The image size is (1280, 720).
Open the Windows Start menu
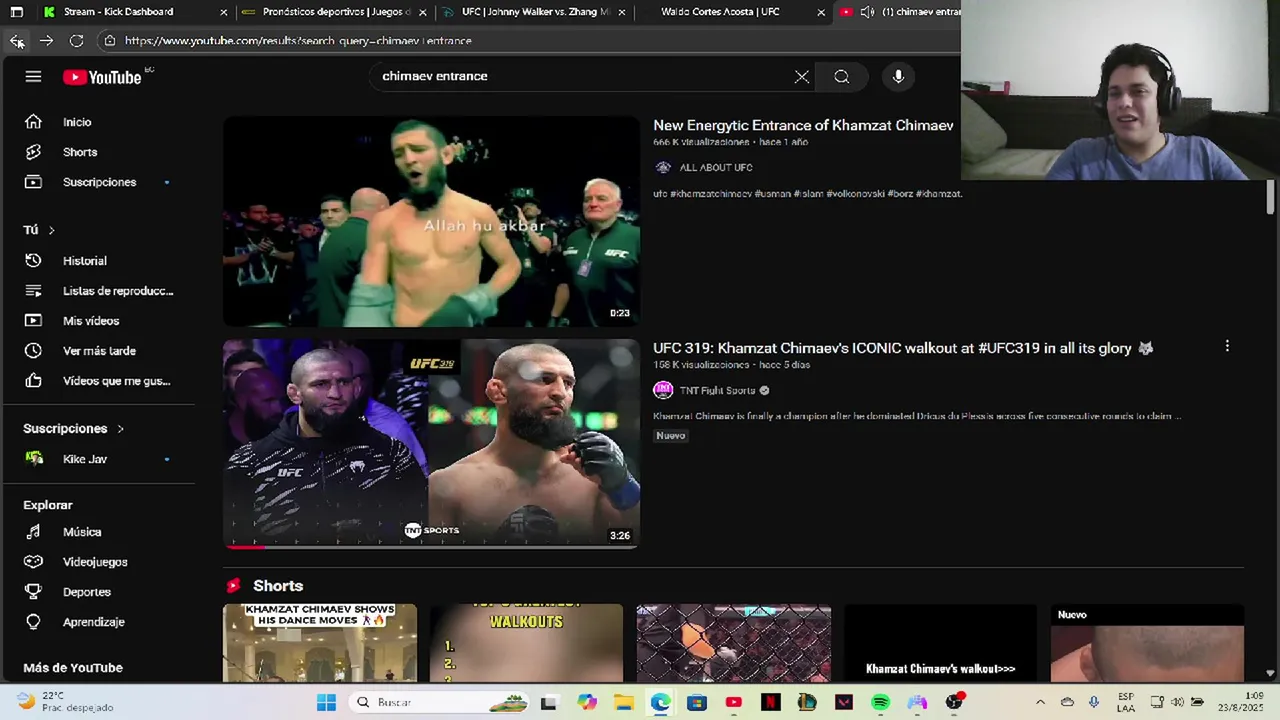tap(326, 702)
